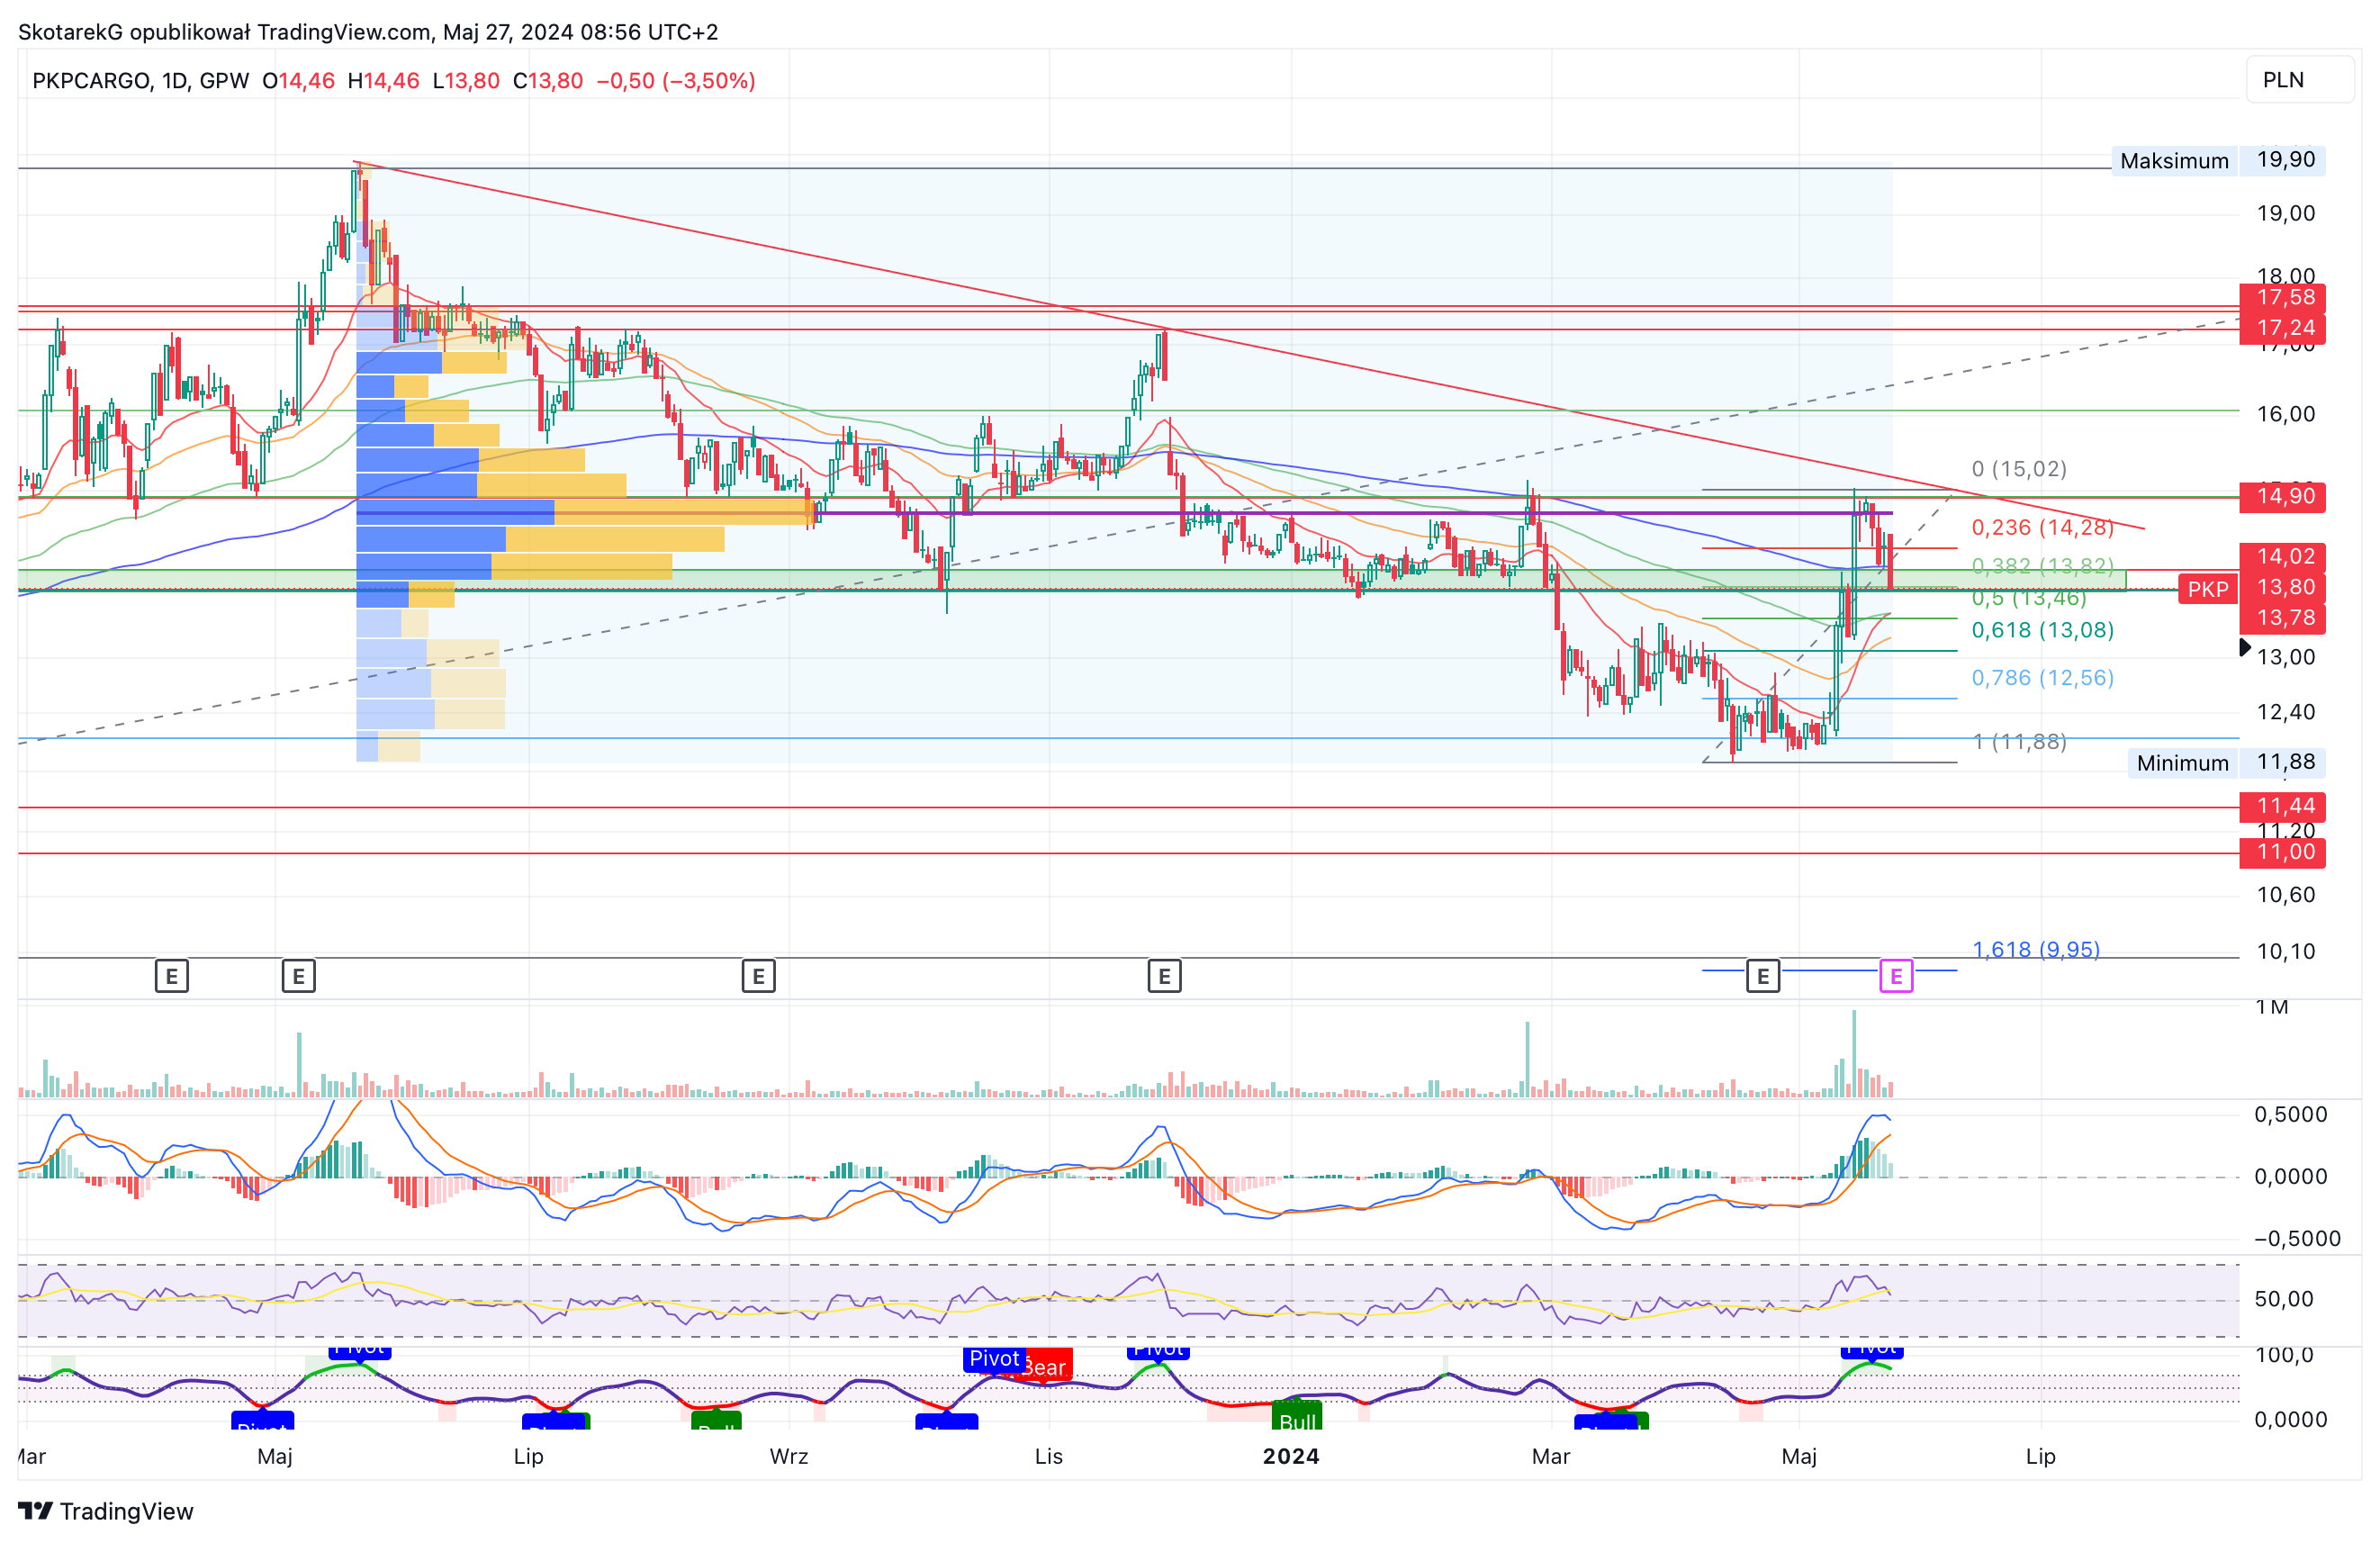Click the black arrow beside 13,00 price
Screen dimensions: 2380x1543
point(2245,648)
